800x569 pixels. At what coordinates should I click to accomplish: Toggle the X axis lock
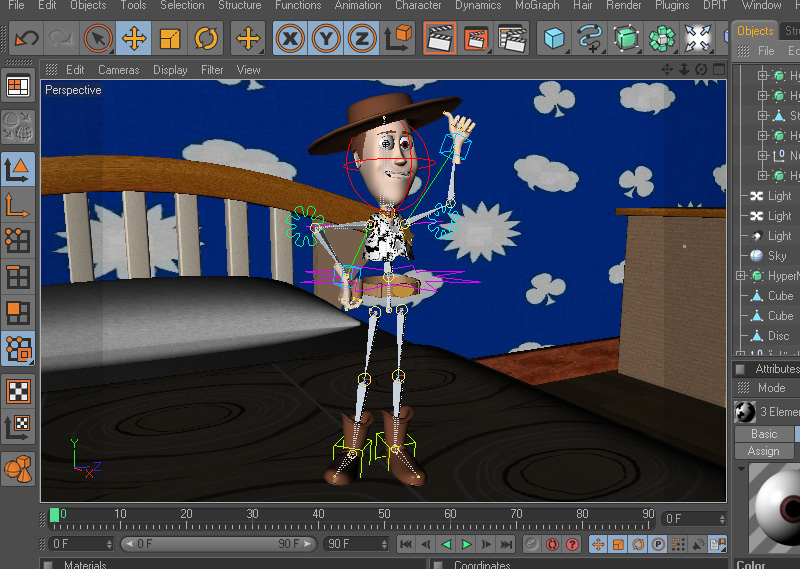point(290,38)
